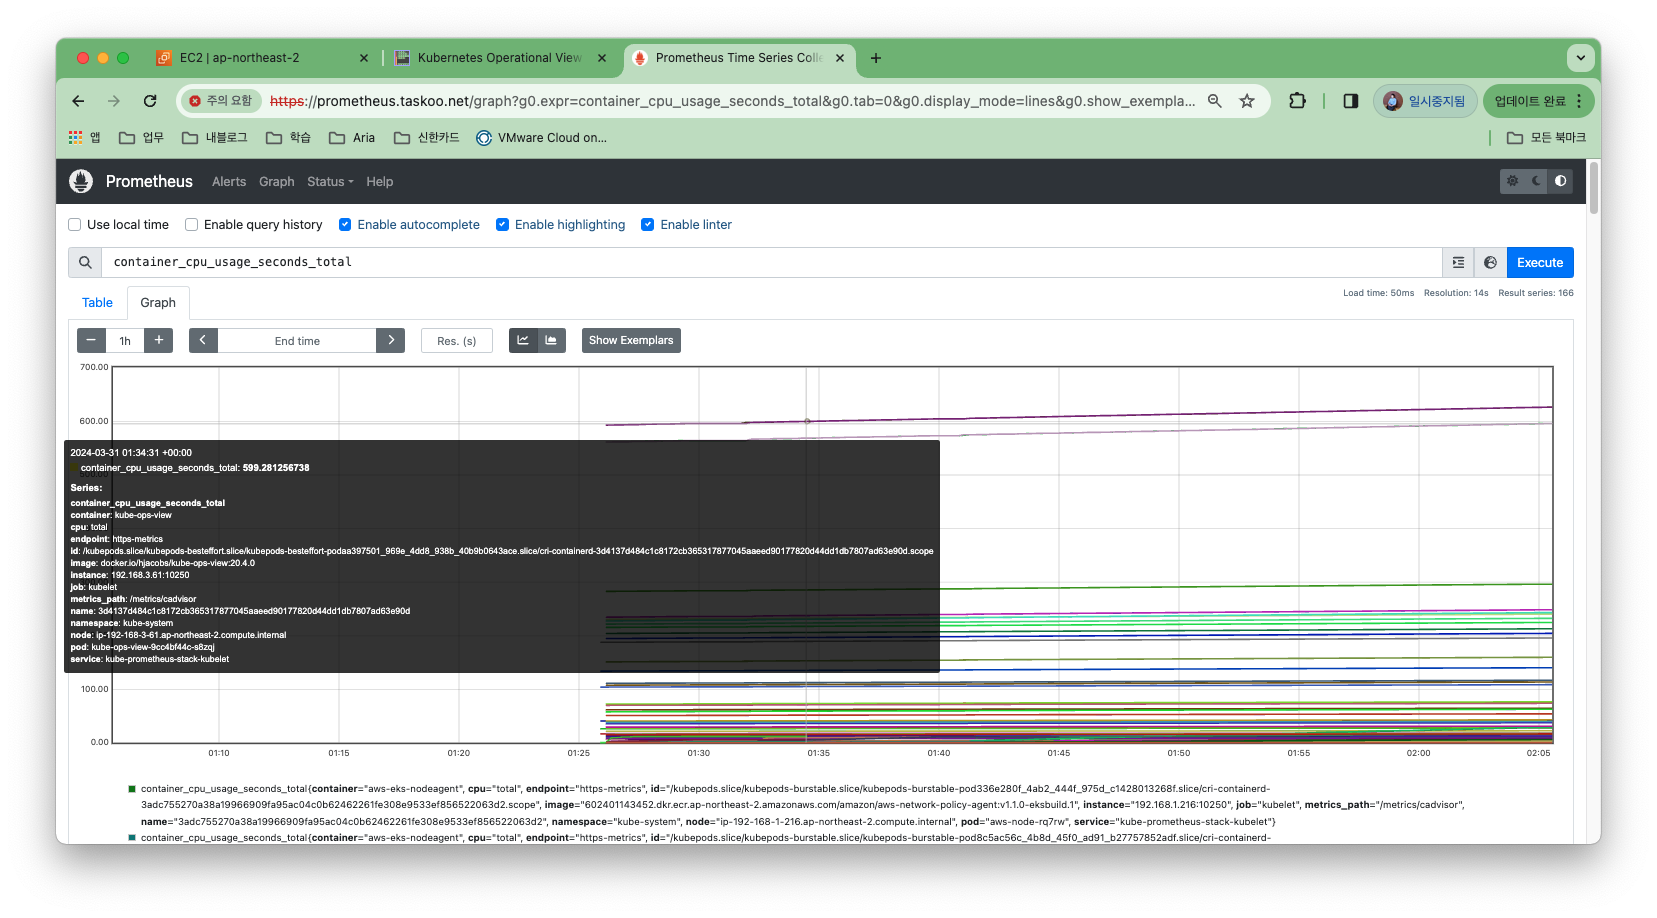Enable query history checkbox

pos(191,225)
